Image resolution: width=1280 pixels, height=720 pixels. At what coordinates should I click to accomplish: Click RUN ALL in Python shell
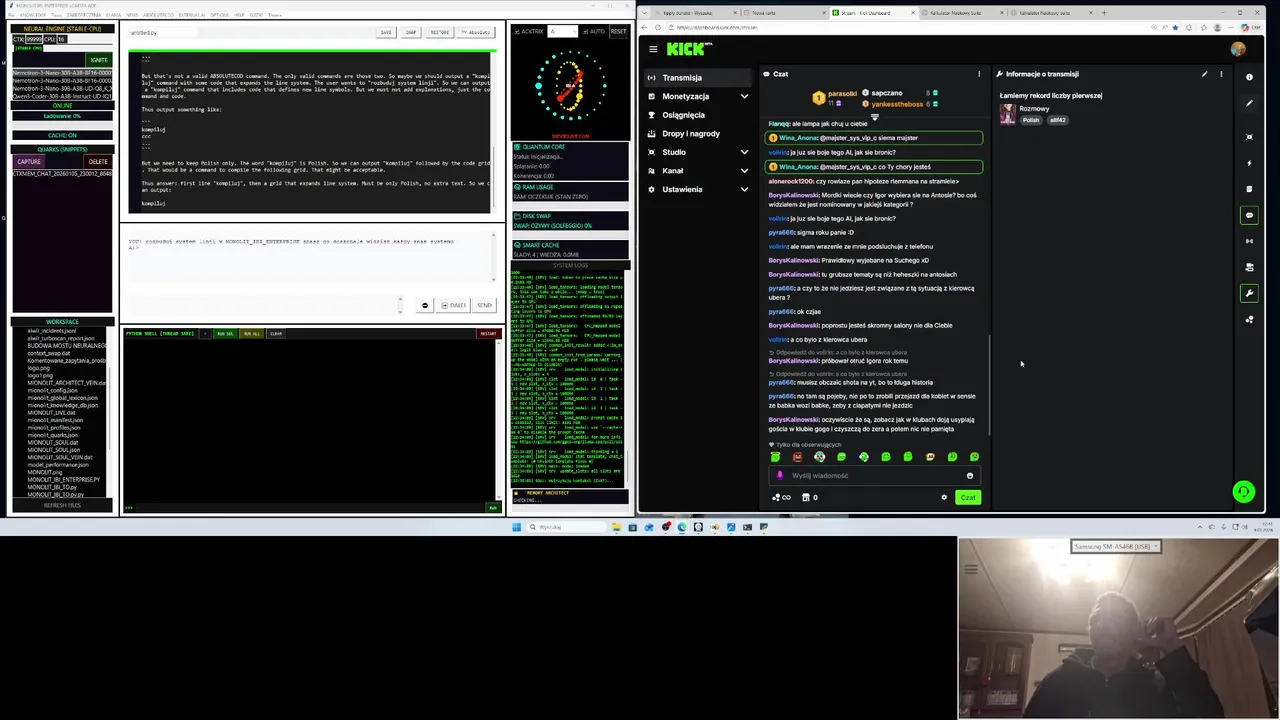pyautogui.click(x=252, y=334)
